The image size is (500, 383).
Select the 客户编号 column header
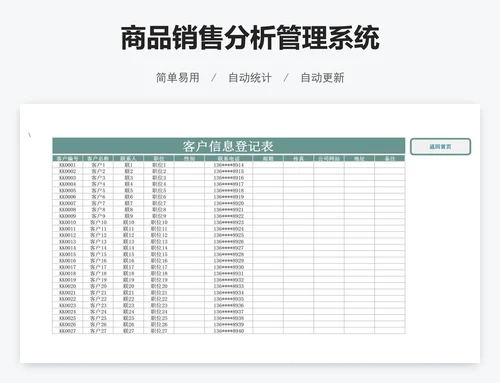(68, 158)
